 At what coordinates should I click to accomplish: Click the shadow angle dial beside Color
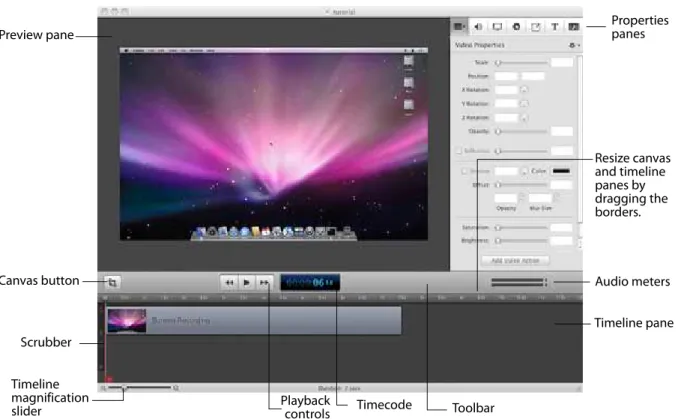coord(524,171)
